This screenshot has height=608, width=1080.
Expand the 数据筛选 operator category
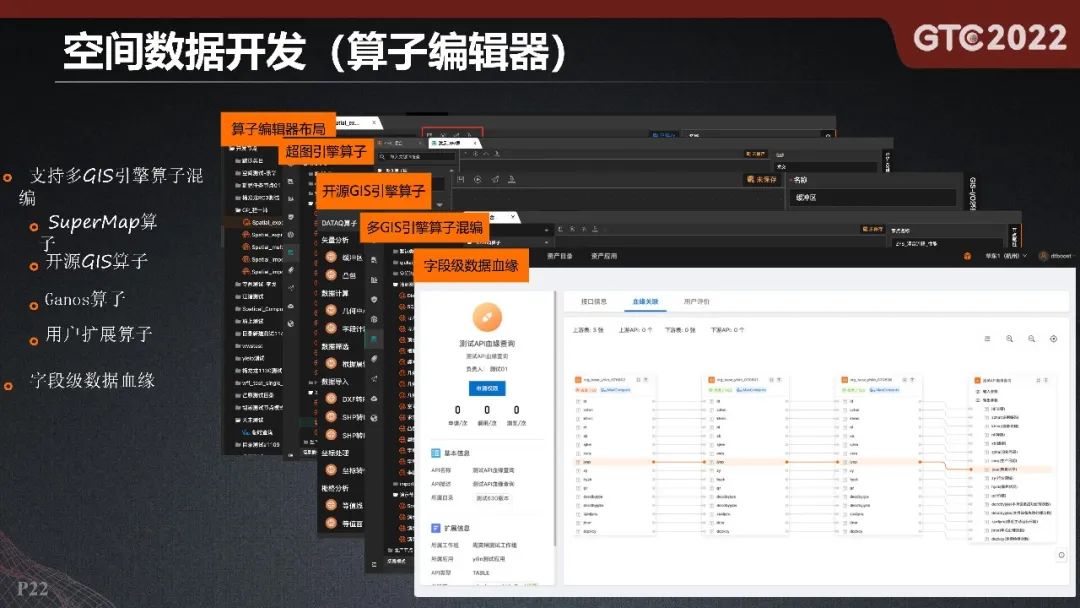pyautogui.click(x=335, y=346)
